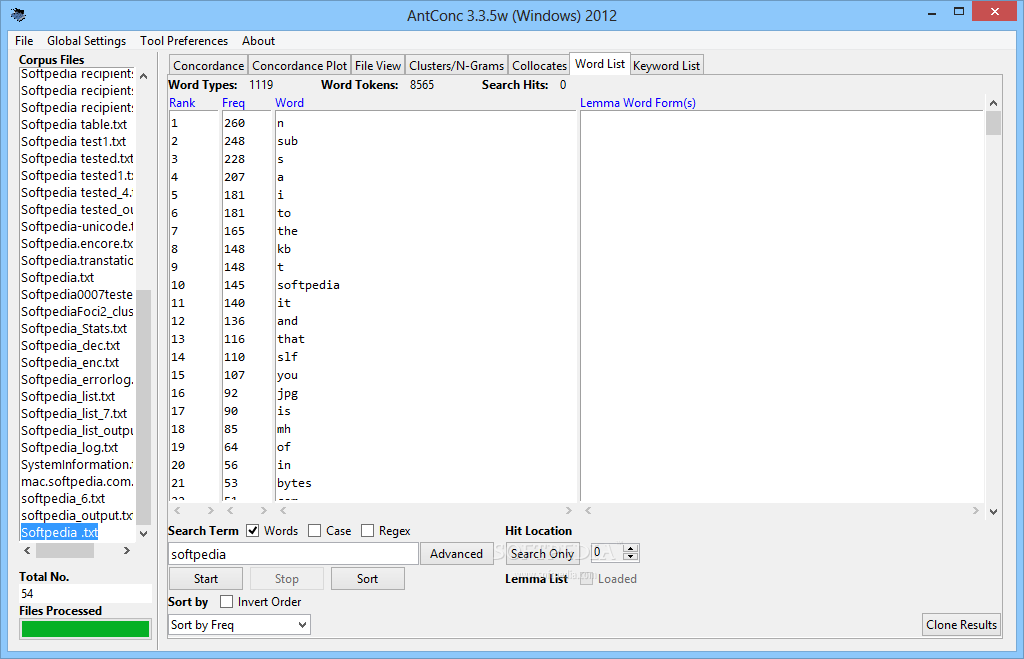Open Global Settings menu

(x=86, y=40)
